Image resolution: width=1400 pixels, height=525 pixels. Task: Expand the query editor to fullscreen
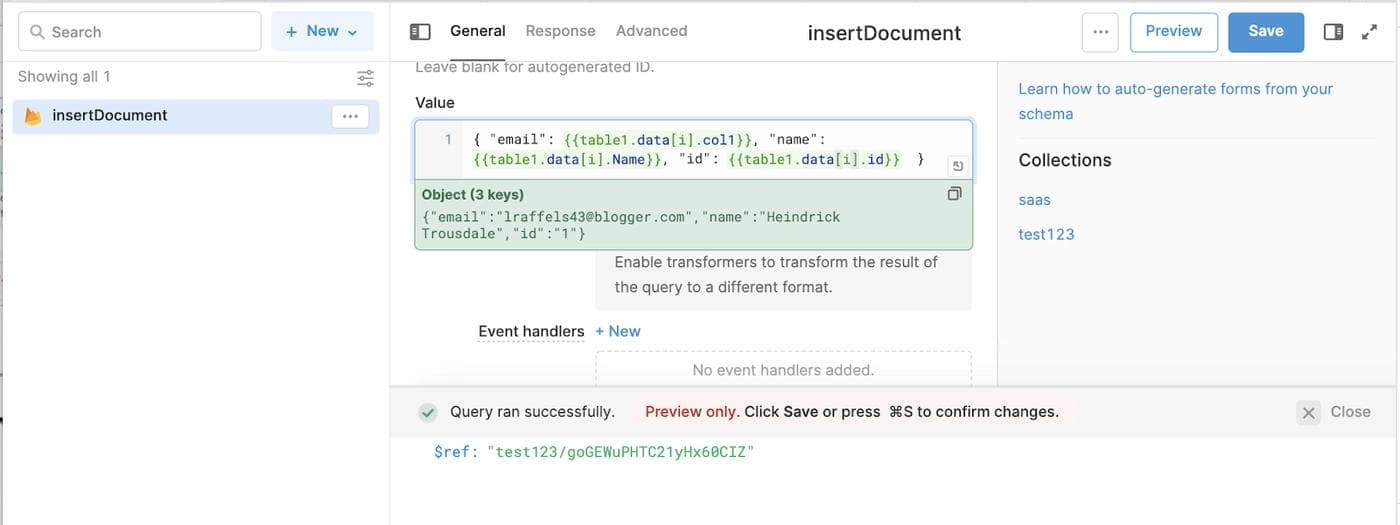[1370, 32]
